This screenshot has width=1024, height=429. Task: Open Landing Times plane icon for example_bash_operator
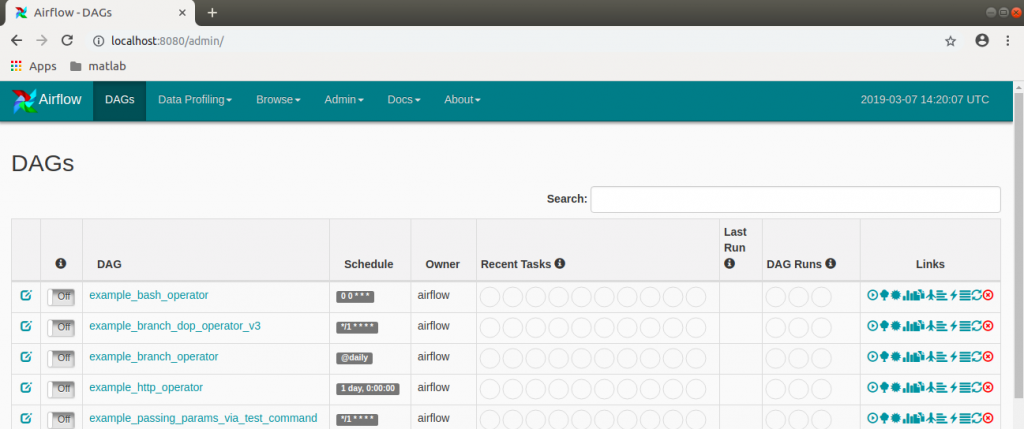click(931, 295)
